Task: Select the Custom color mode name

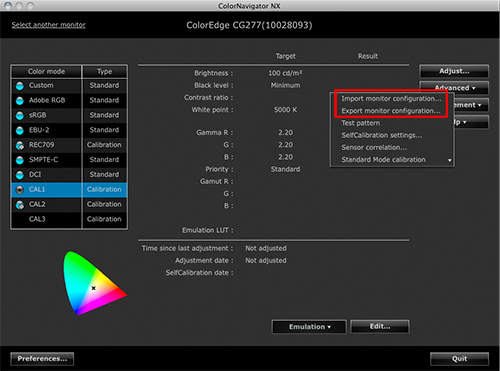Action: [x=41, y=85]
